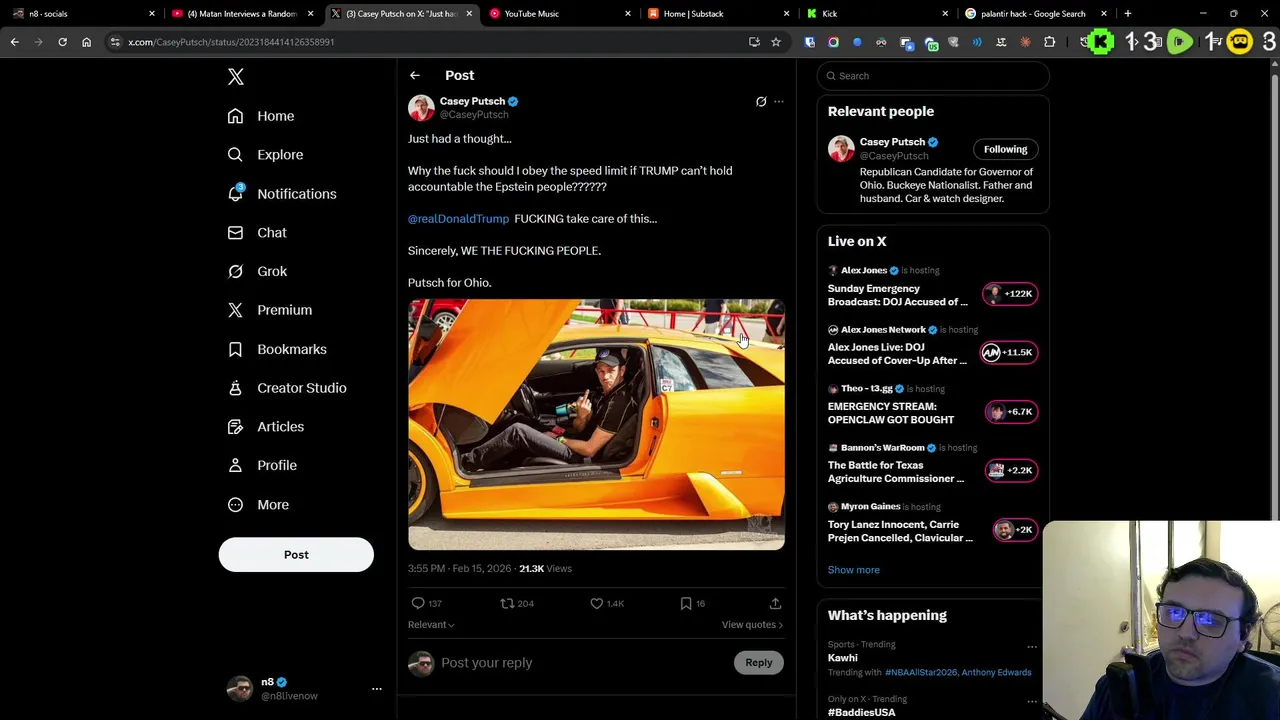Image resolution: width=1280 pixels, height=720 pixels.
Task: Click Following button for Casey Putsch
Action: coord(1005,150)
